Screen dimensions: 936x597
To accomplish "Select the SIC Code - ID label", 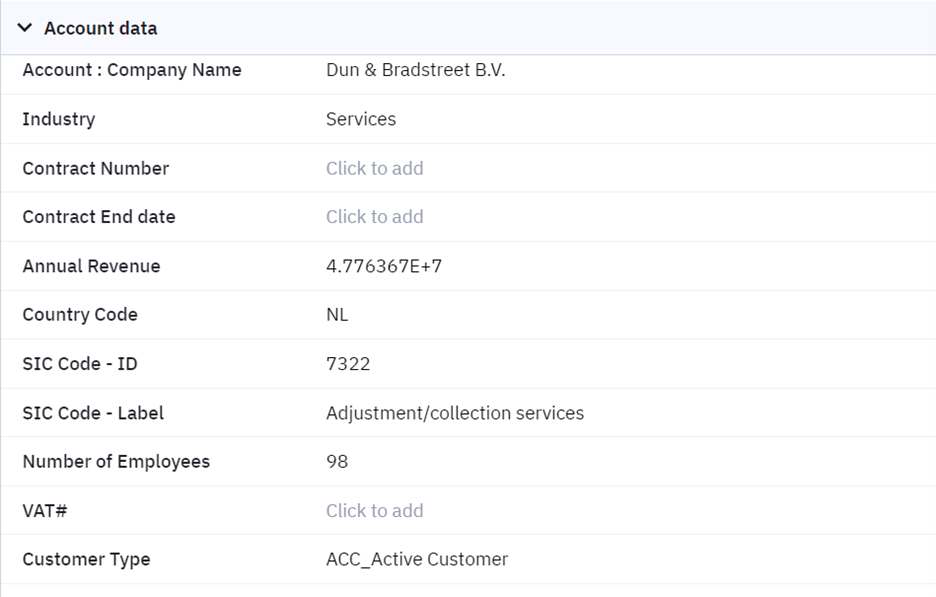I will click(80, 364).
